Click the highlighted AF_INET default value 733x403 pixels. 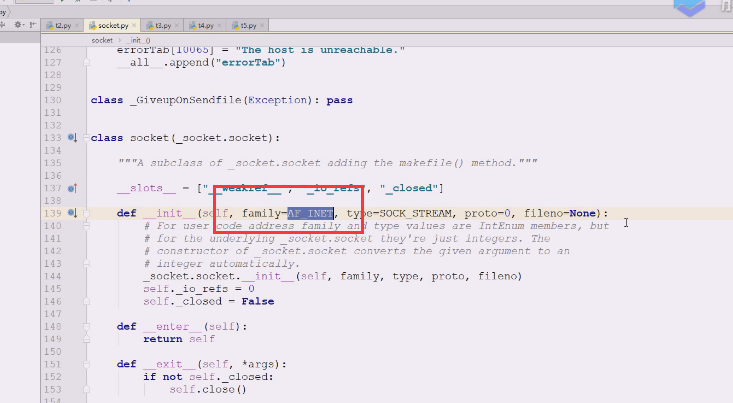point(310,213)
